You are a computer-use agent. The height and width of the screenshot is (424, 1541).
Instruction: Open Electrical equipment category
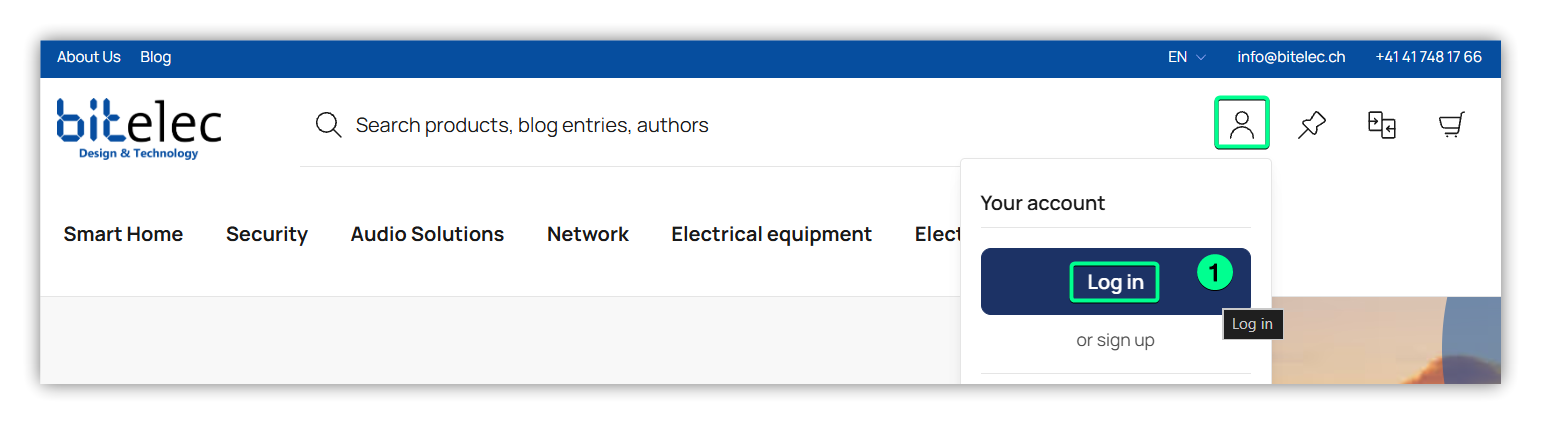click(x=771, y=234)
